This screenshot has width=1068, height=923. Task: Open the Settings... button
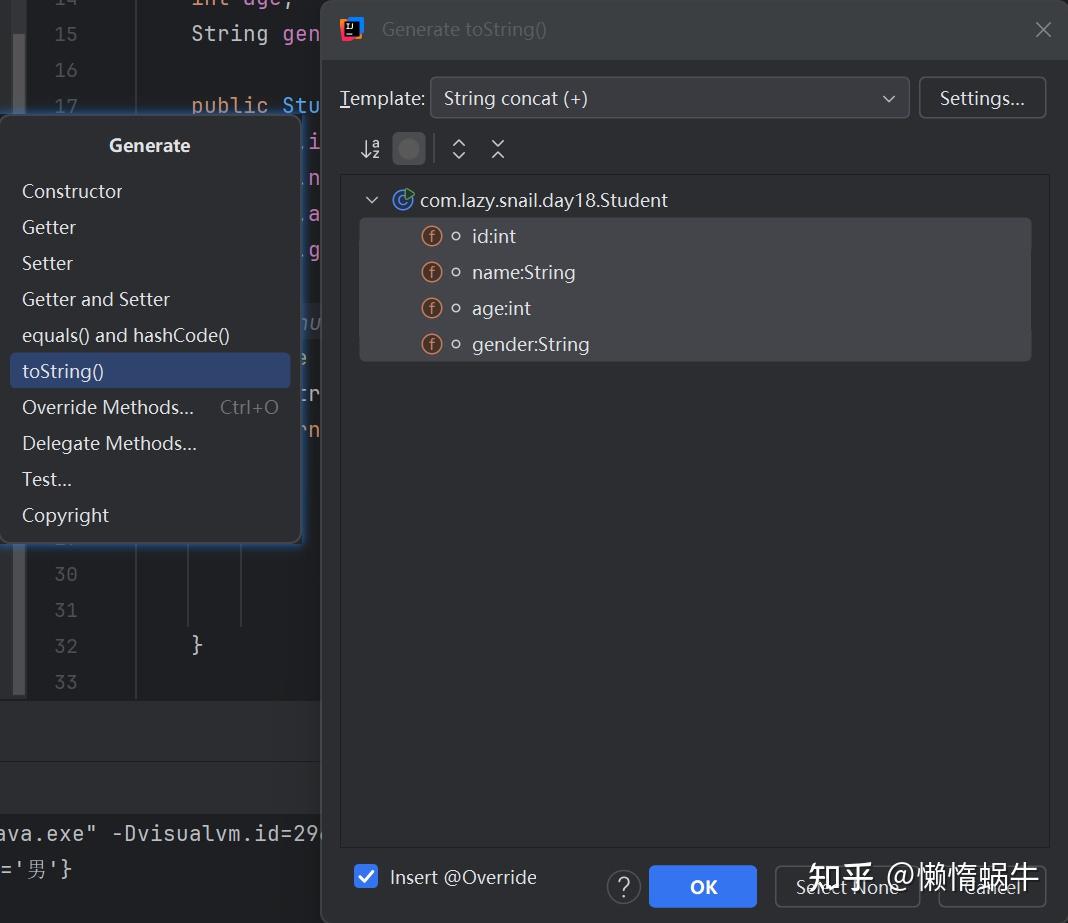tap(981, 98)
